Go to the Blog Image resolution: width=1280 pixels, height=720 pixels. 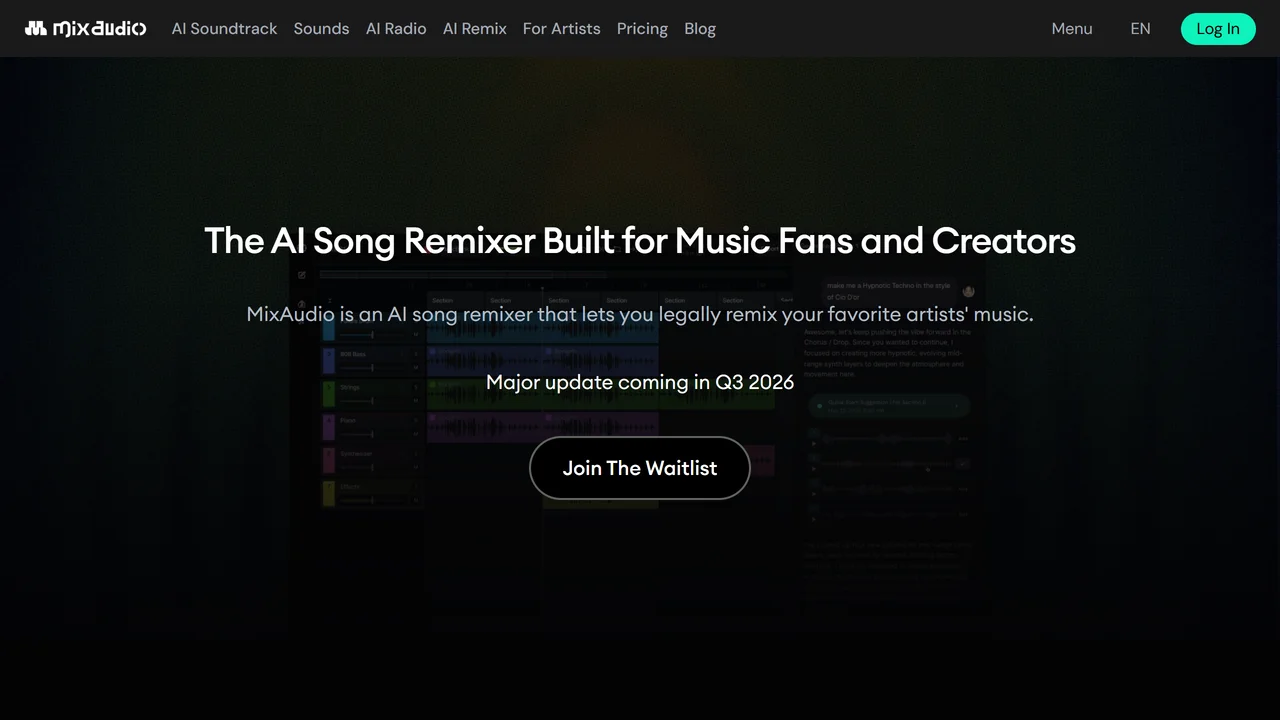[x=700, y=29]
